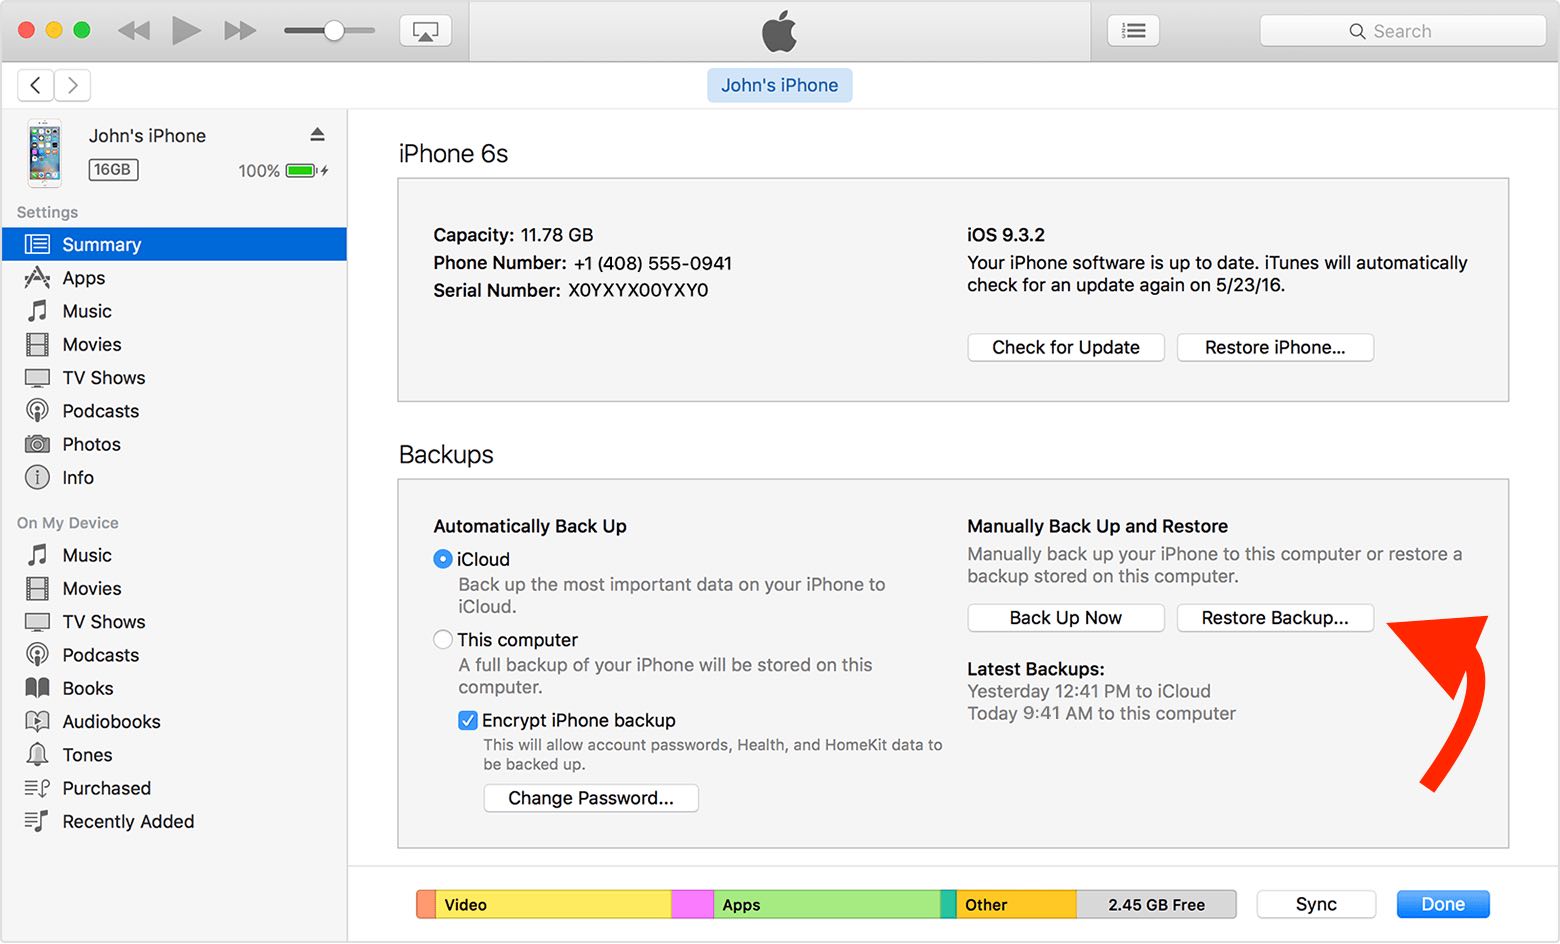1560x944 pixels.
Task: Select This computer backup radio button
Action: [x=443, y=639]
